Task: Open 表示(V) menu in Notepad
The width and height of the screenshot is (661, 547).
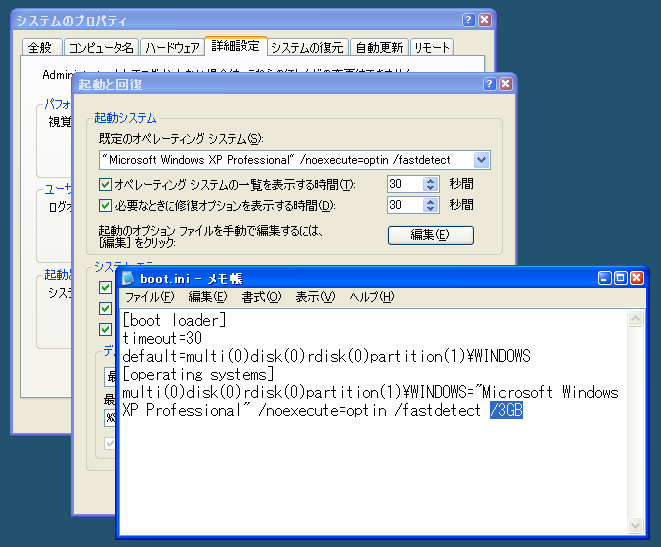Action: pos(315,297)
